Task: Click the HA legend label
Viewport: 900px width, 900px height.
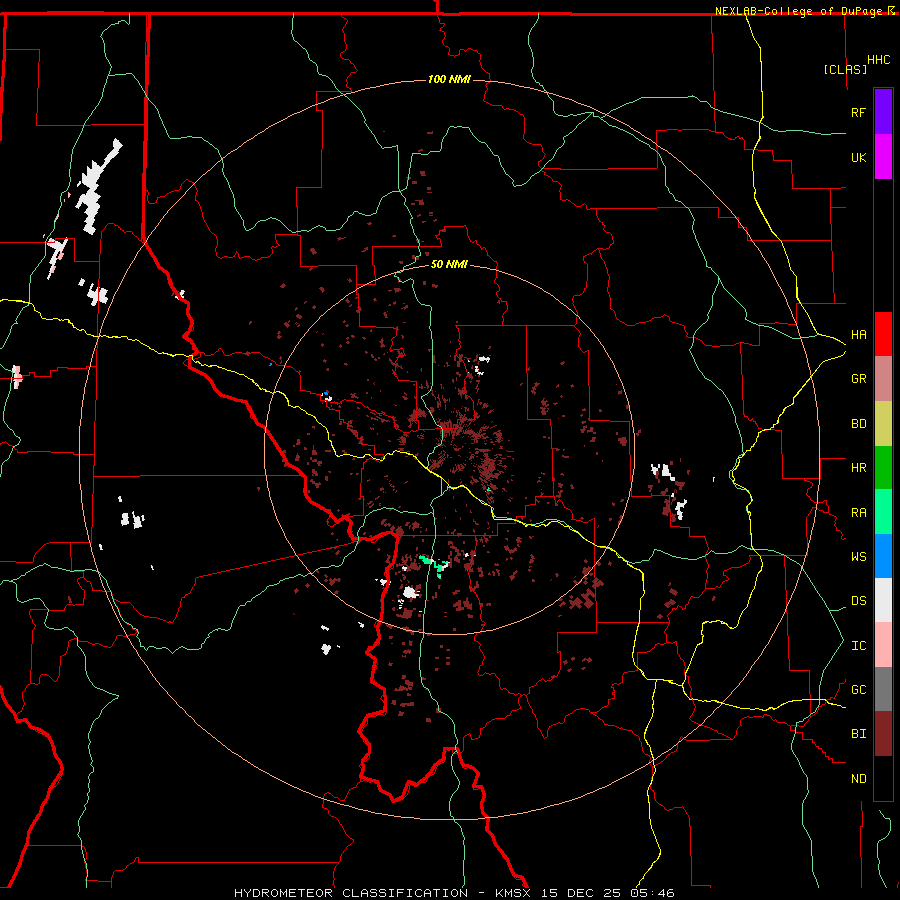Action: 858,335
